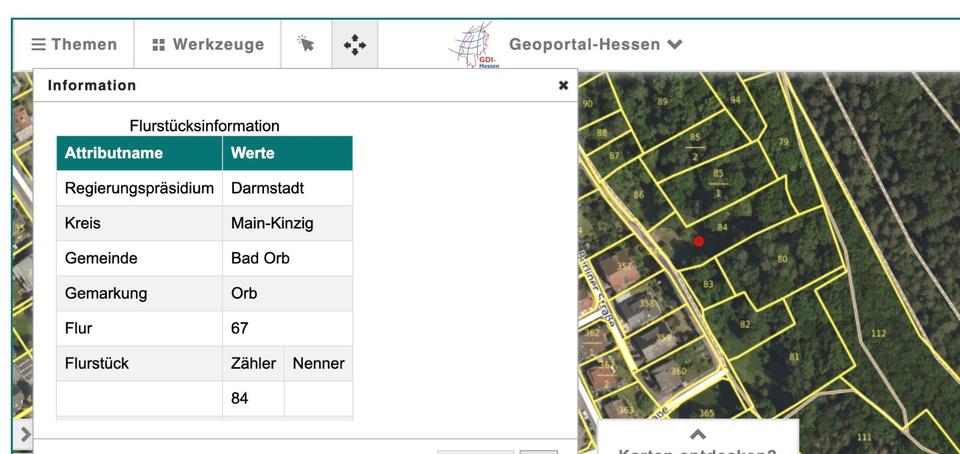Screen dimensions: 960x454
Task: Expand the collapsed left sidebar arrow
Action: 25,434
